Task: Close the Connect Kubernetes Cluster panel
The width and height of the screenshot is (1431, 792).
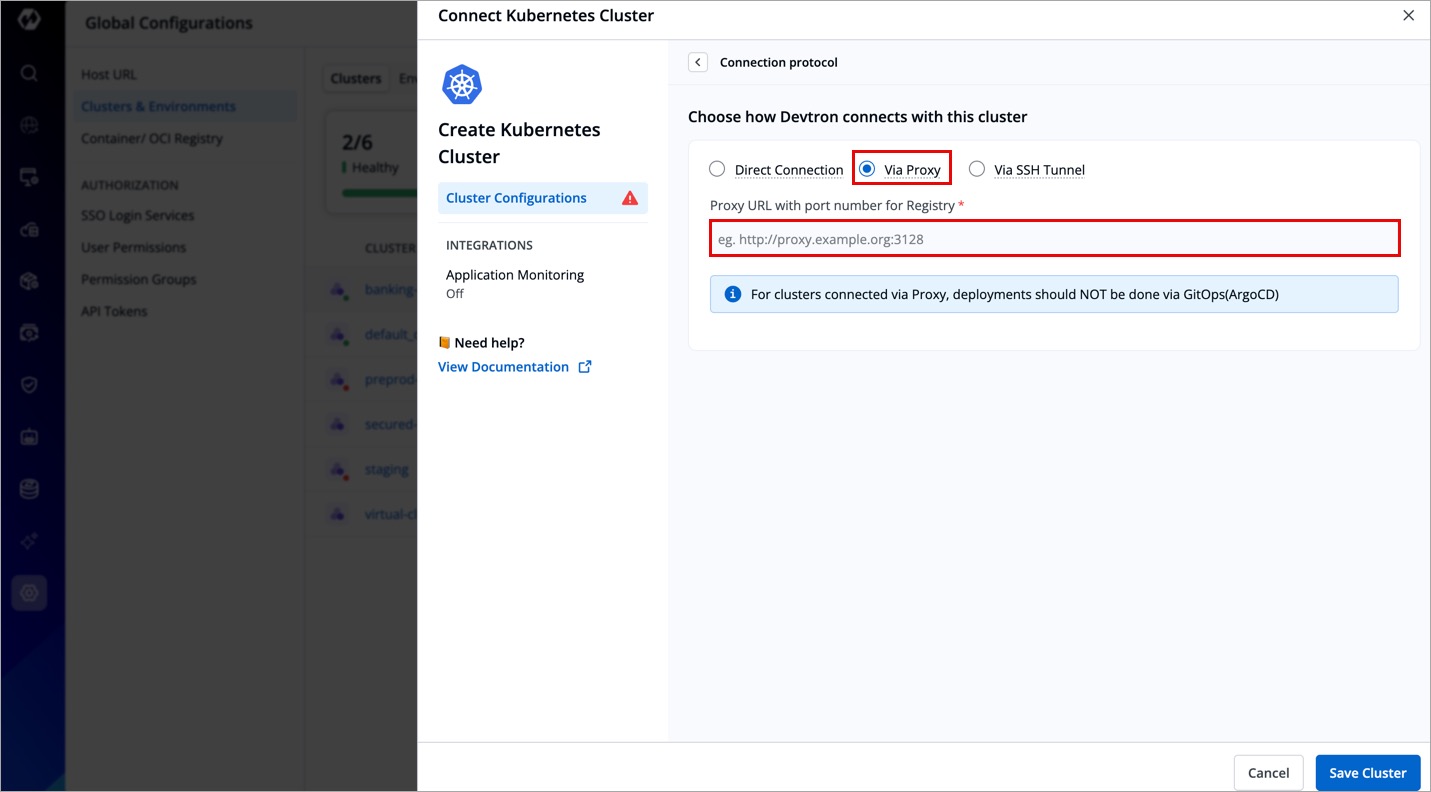Action: [1408, 16]
